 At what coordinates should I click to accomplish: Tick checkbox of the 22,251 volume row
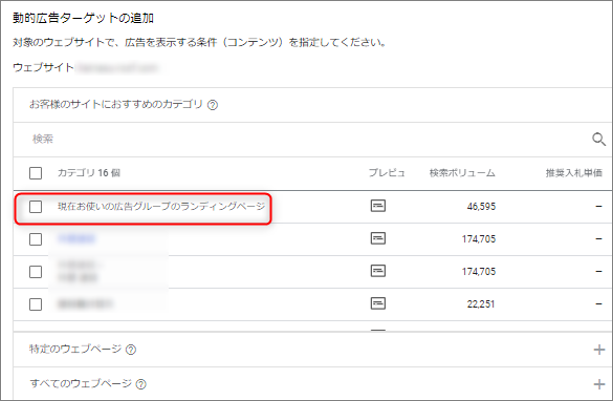36,303
